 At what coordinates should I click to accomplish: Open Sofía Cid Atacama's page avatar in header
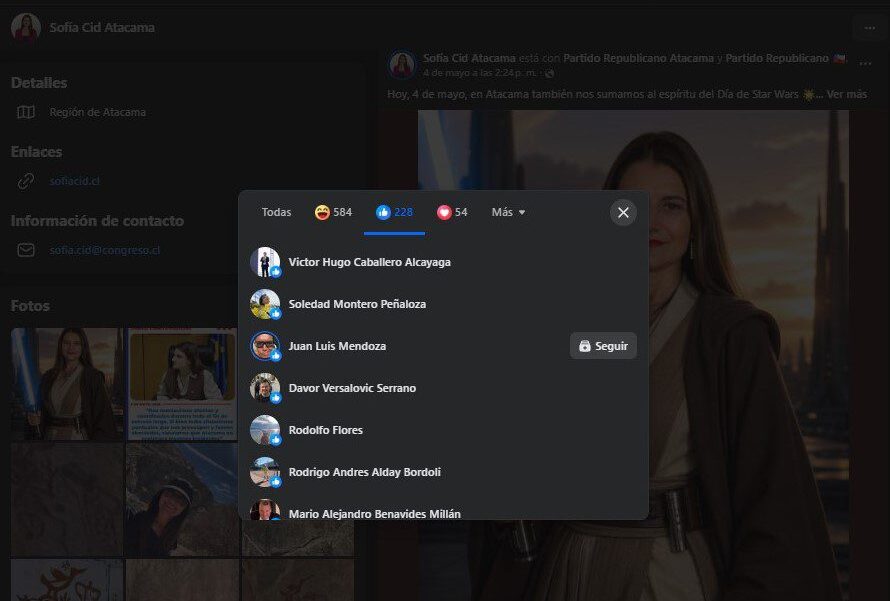[x=26, y=27]
